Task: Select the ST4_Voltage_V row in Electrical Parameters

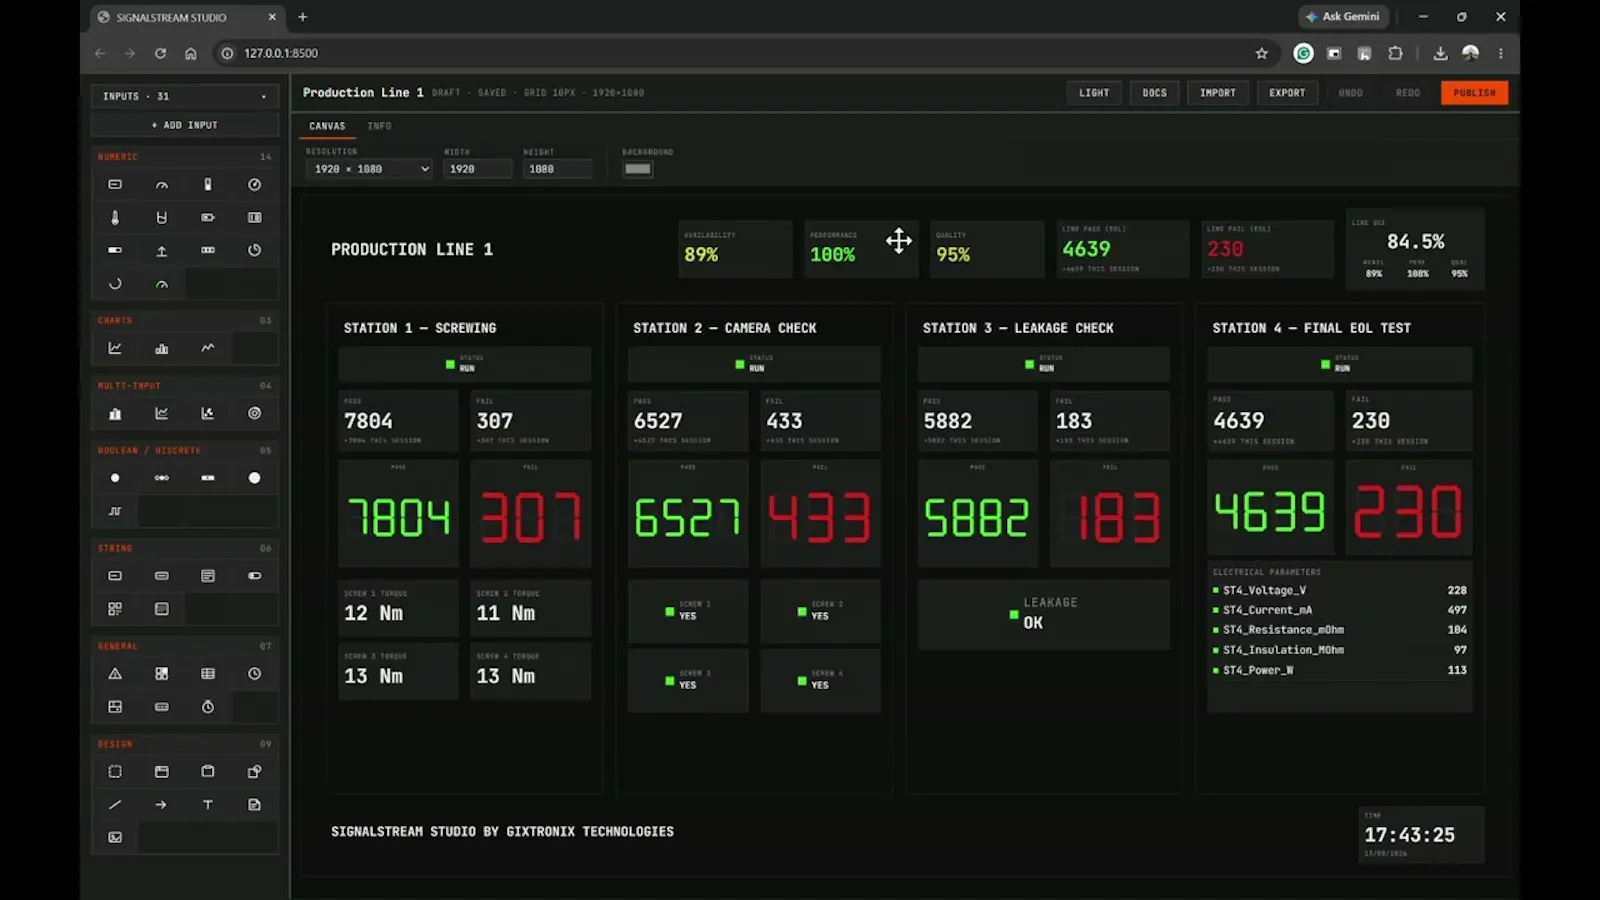Action: coord(1340,590)
